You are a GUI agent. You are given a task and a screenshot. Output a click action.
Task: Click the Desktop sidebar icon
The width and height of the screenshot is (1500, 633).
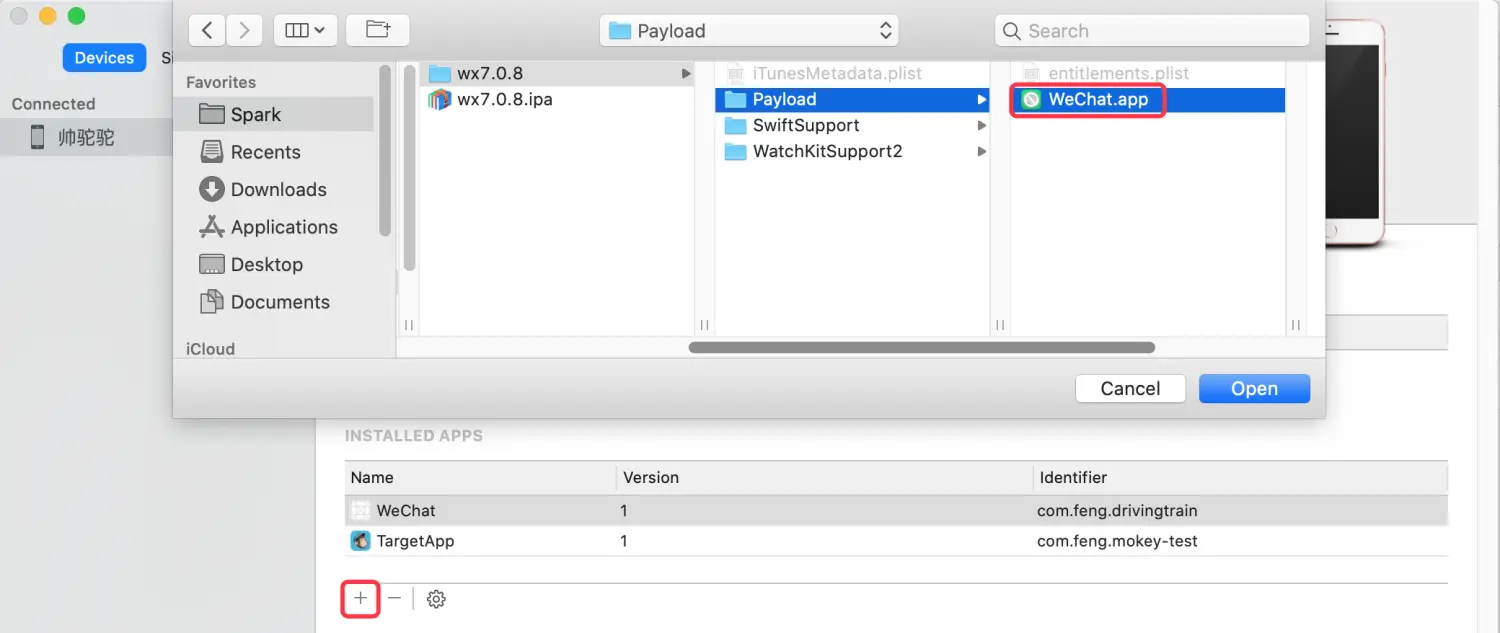click(211, 264)
